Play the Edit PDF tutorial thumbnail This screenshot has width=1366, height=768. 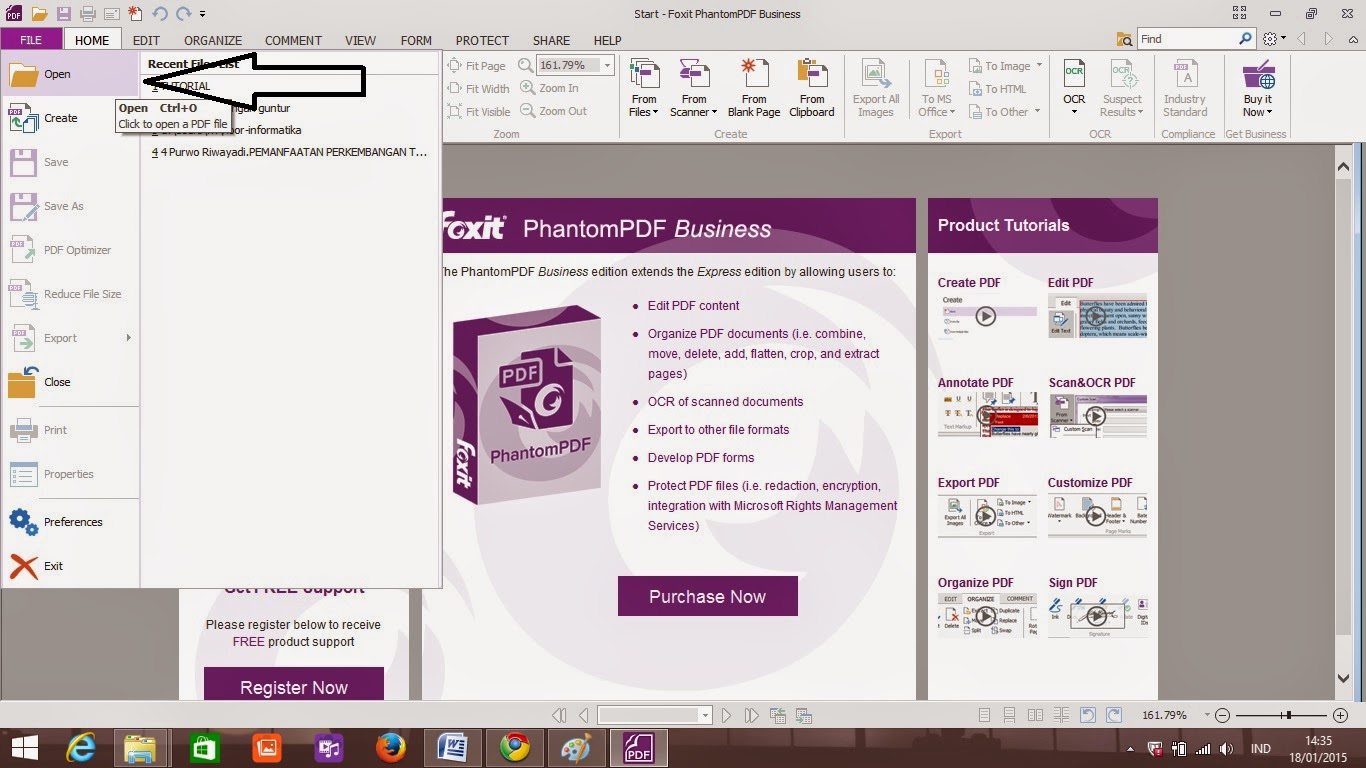pyautogui.click(x=1097, y=316)
